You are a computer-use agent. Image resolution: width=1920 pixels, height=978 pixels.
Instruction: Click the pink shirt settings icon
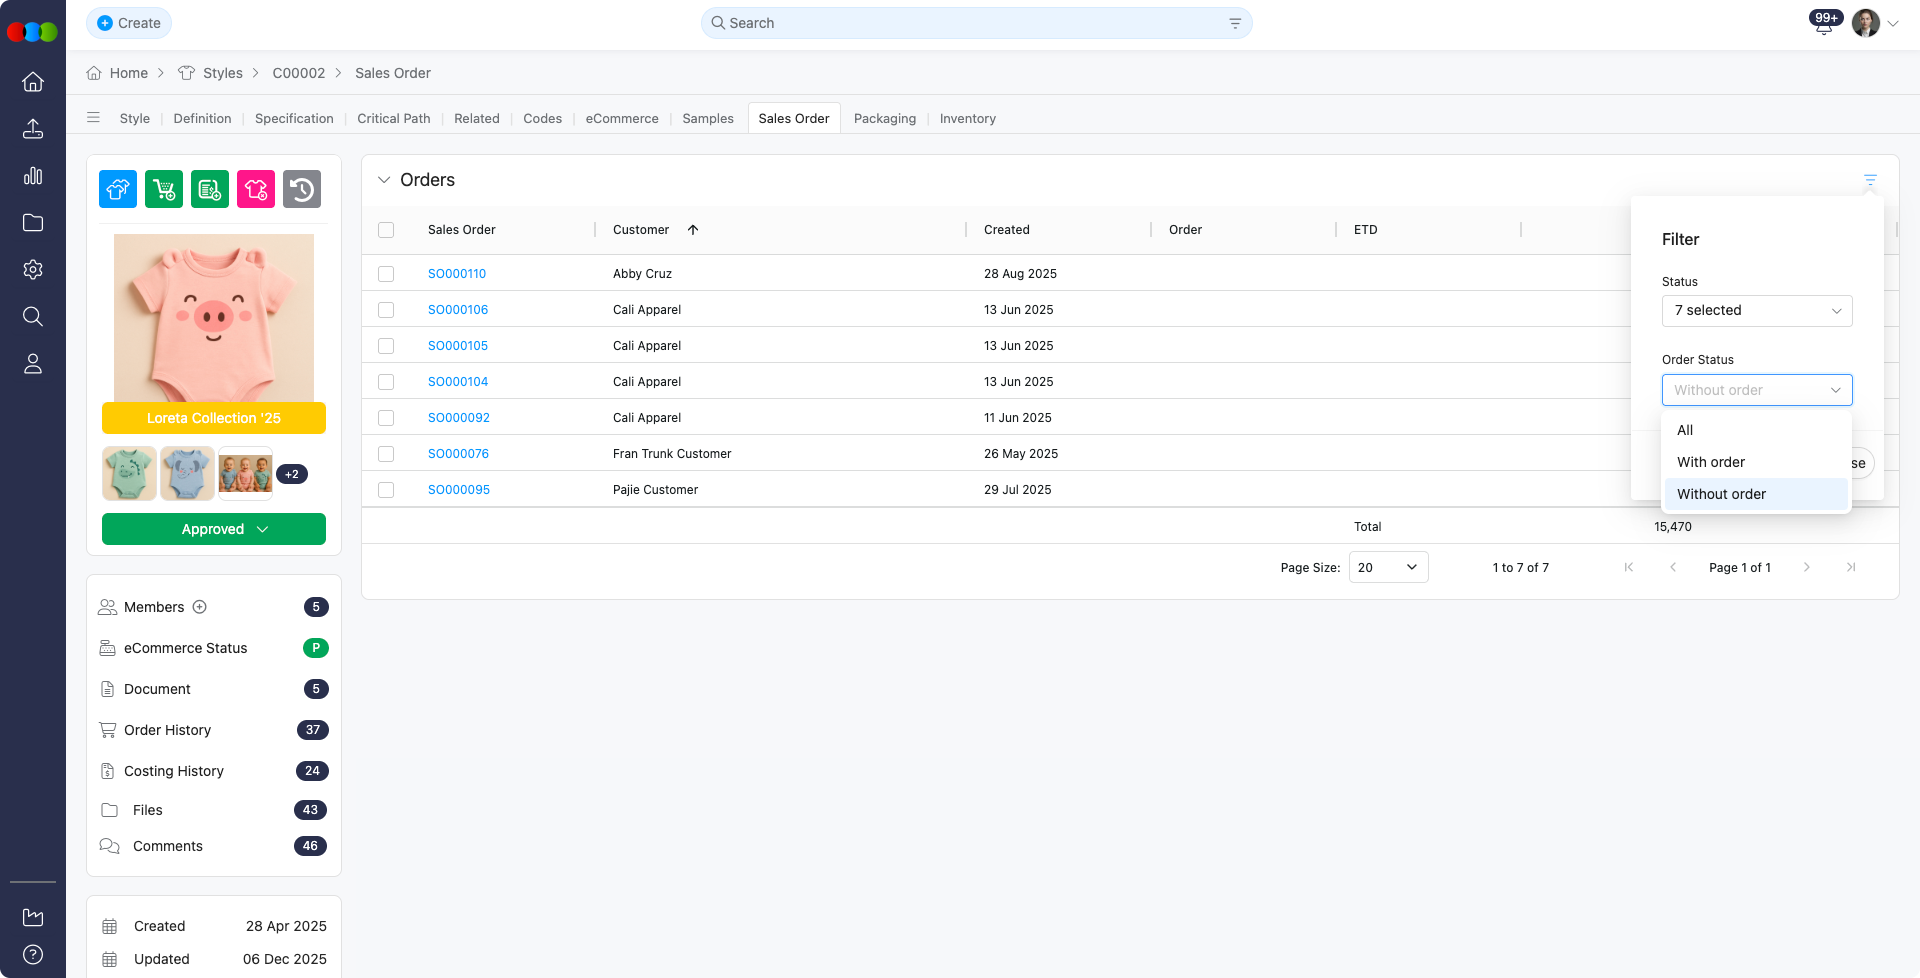(256, 189)
